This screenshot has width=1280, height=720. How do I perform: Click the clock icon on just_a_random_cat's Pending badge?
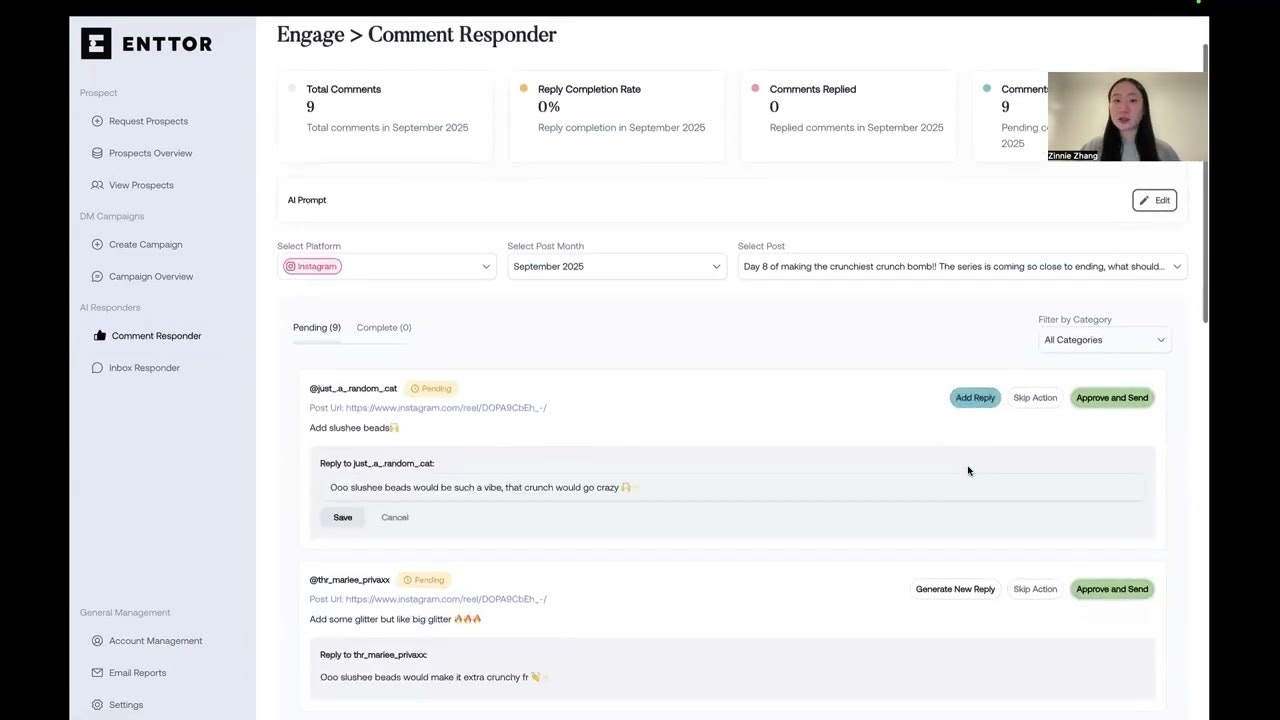click(x=415, y=388)
